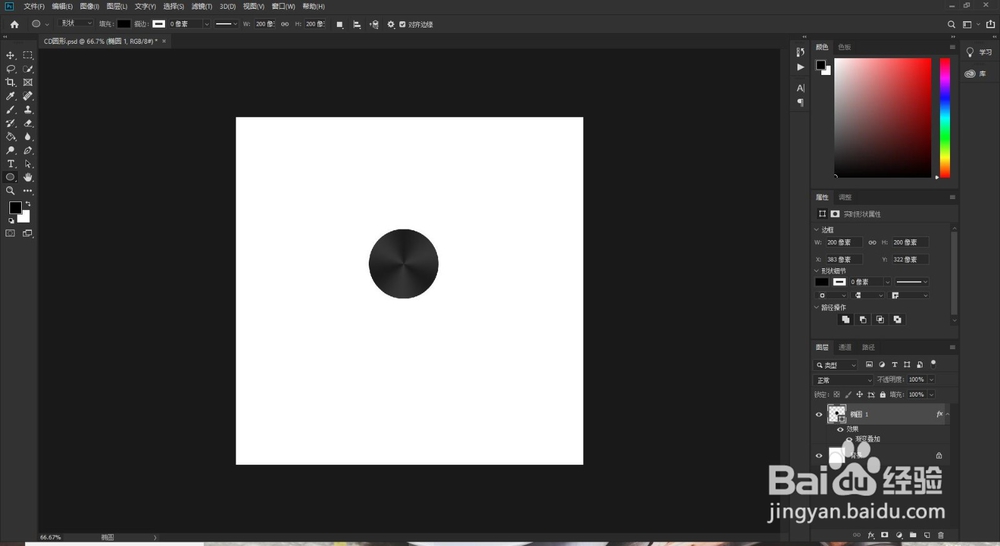Viewport: 1000px width, 546px height.
Task: Select the Rectangular Marquee tool
Action: (27, 55)
